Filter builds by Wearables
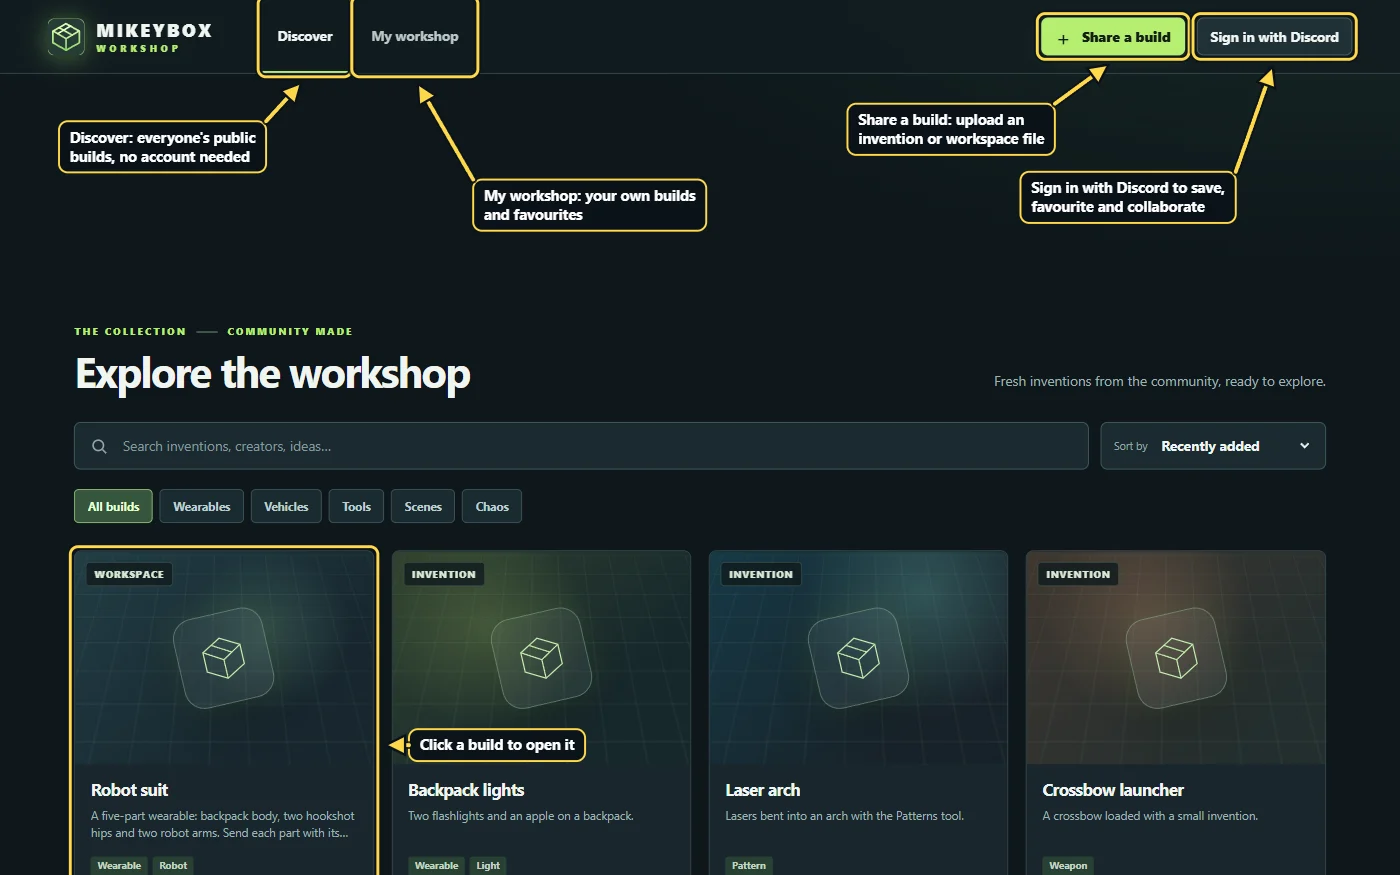The height and width of the screenshot is (875, 1400). (202, 507)
